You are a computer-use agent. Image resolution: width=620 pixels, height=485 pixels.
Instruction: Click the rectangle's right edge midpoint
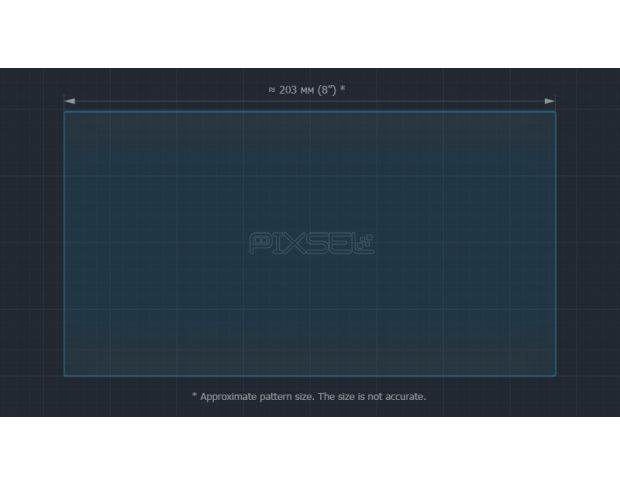pyautogui.click(x=555, y=243)
